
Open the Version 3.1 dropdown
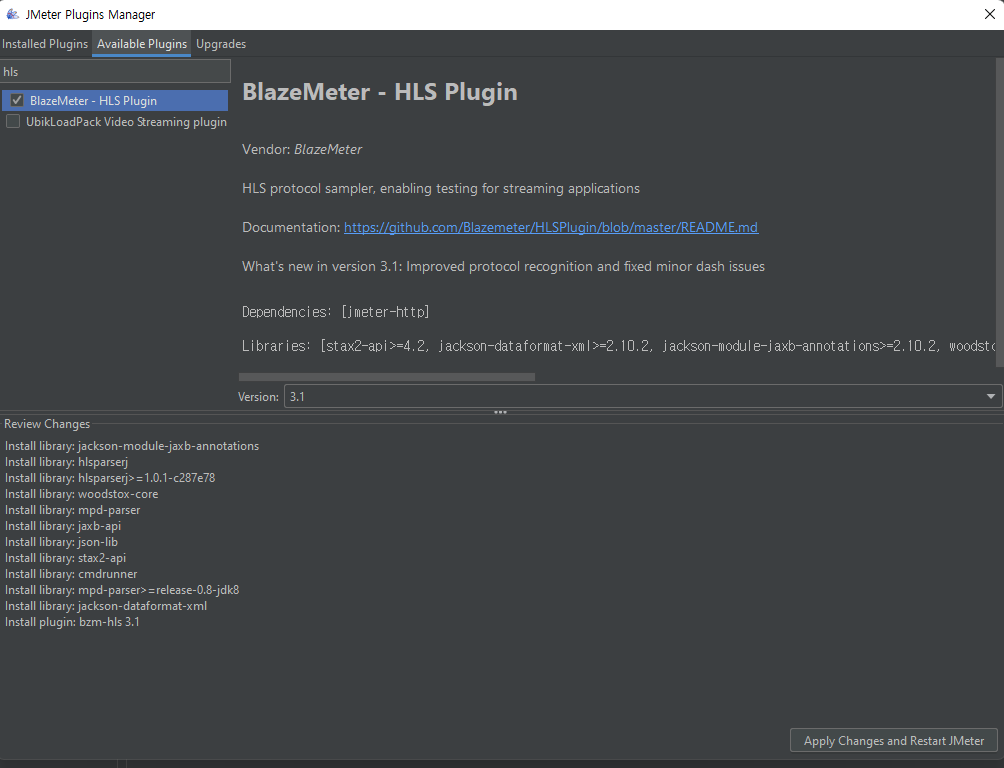tap(643, 396)
